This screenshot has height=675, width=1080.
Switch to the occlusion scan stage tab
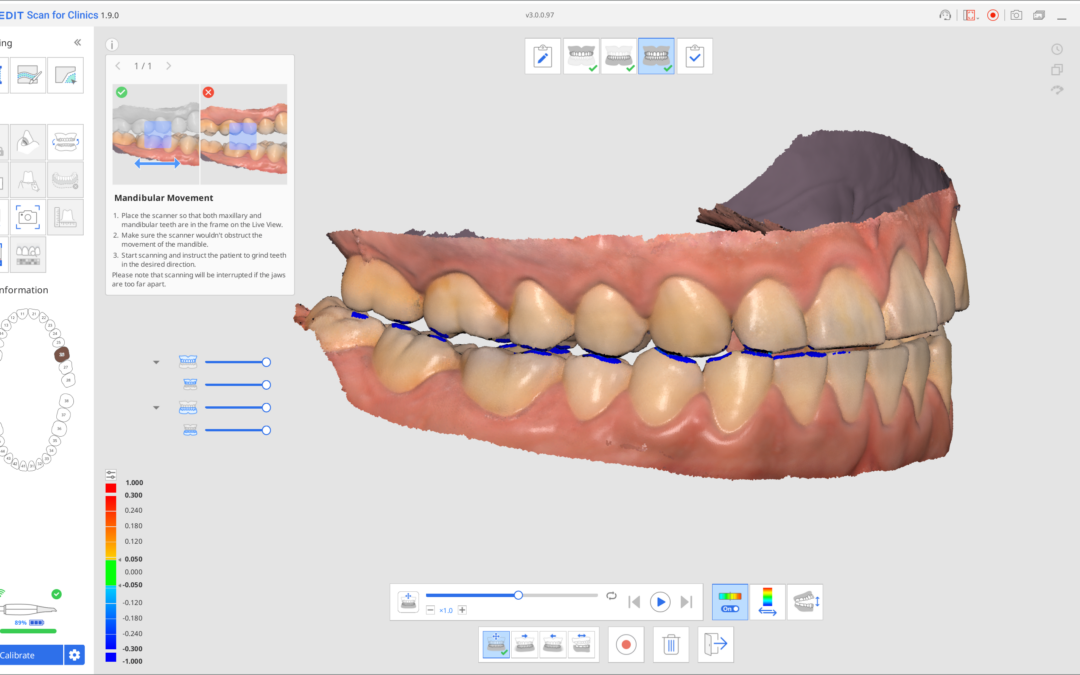click(x=656, y=57)
